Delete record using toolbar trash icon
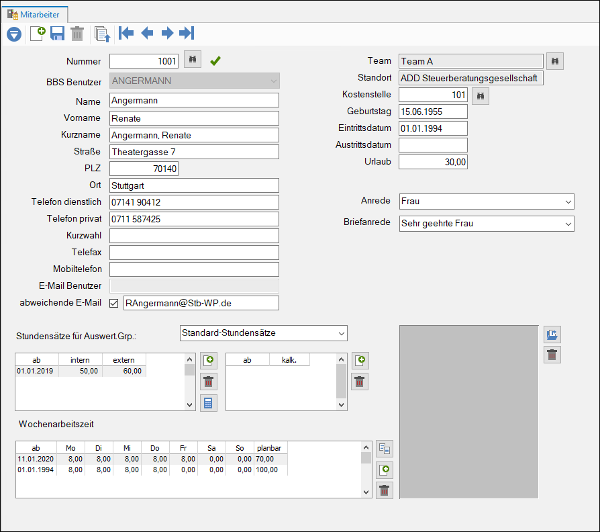The image size is (600, 532). (77, 34)
